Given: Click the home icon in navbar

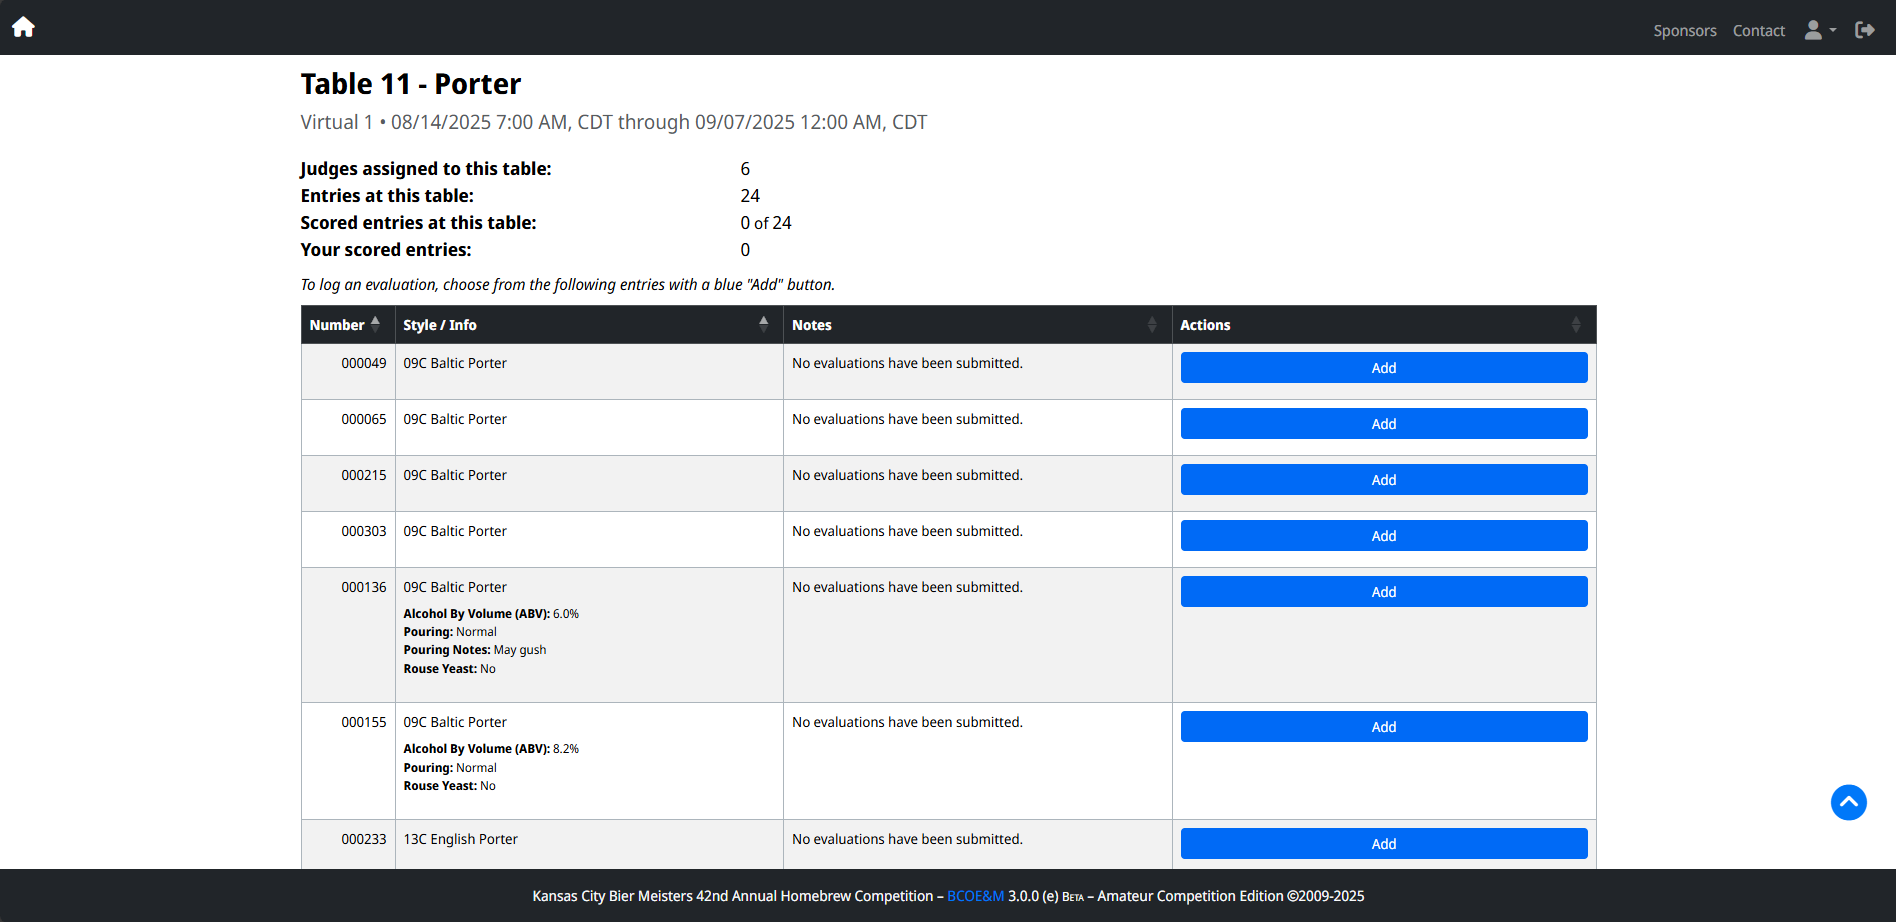Looking at the screenshot, I should (x=23, y=28).
